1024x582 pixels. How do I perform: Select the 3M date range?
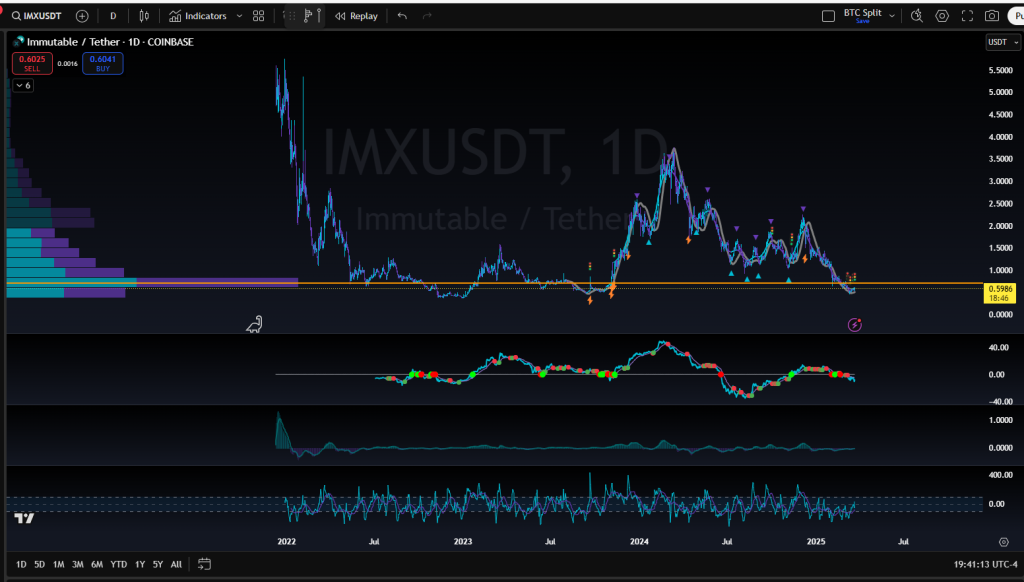[77, 564]
